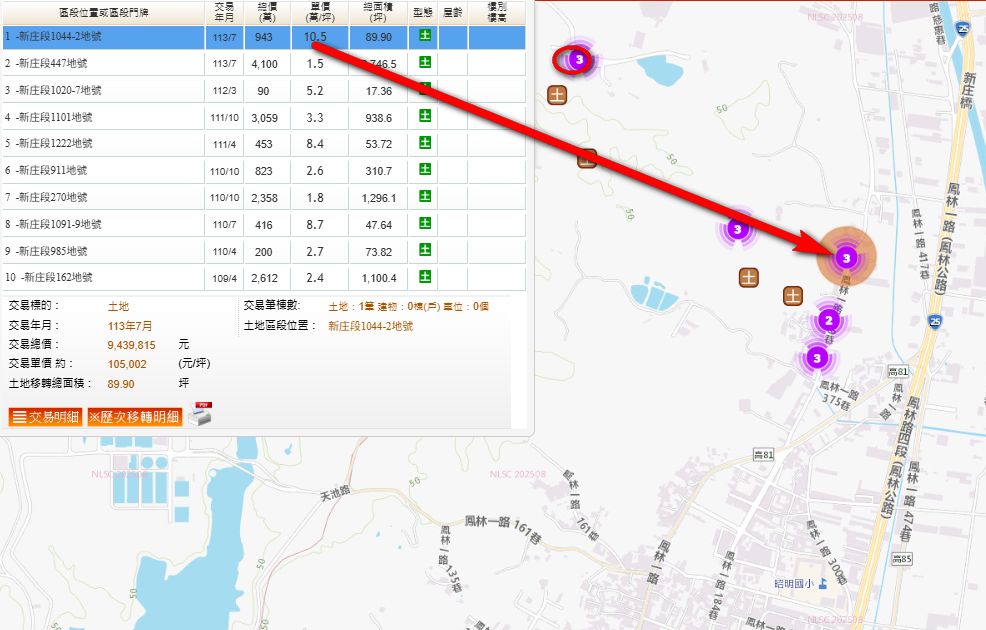Select the orange-highlighted cluster marker 3
986x630 pixels.
tap(846, 258)
